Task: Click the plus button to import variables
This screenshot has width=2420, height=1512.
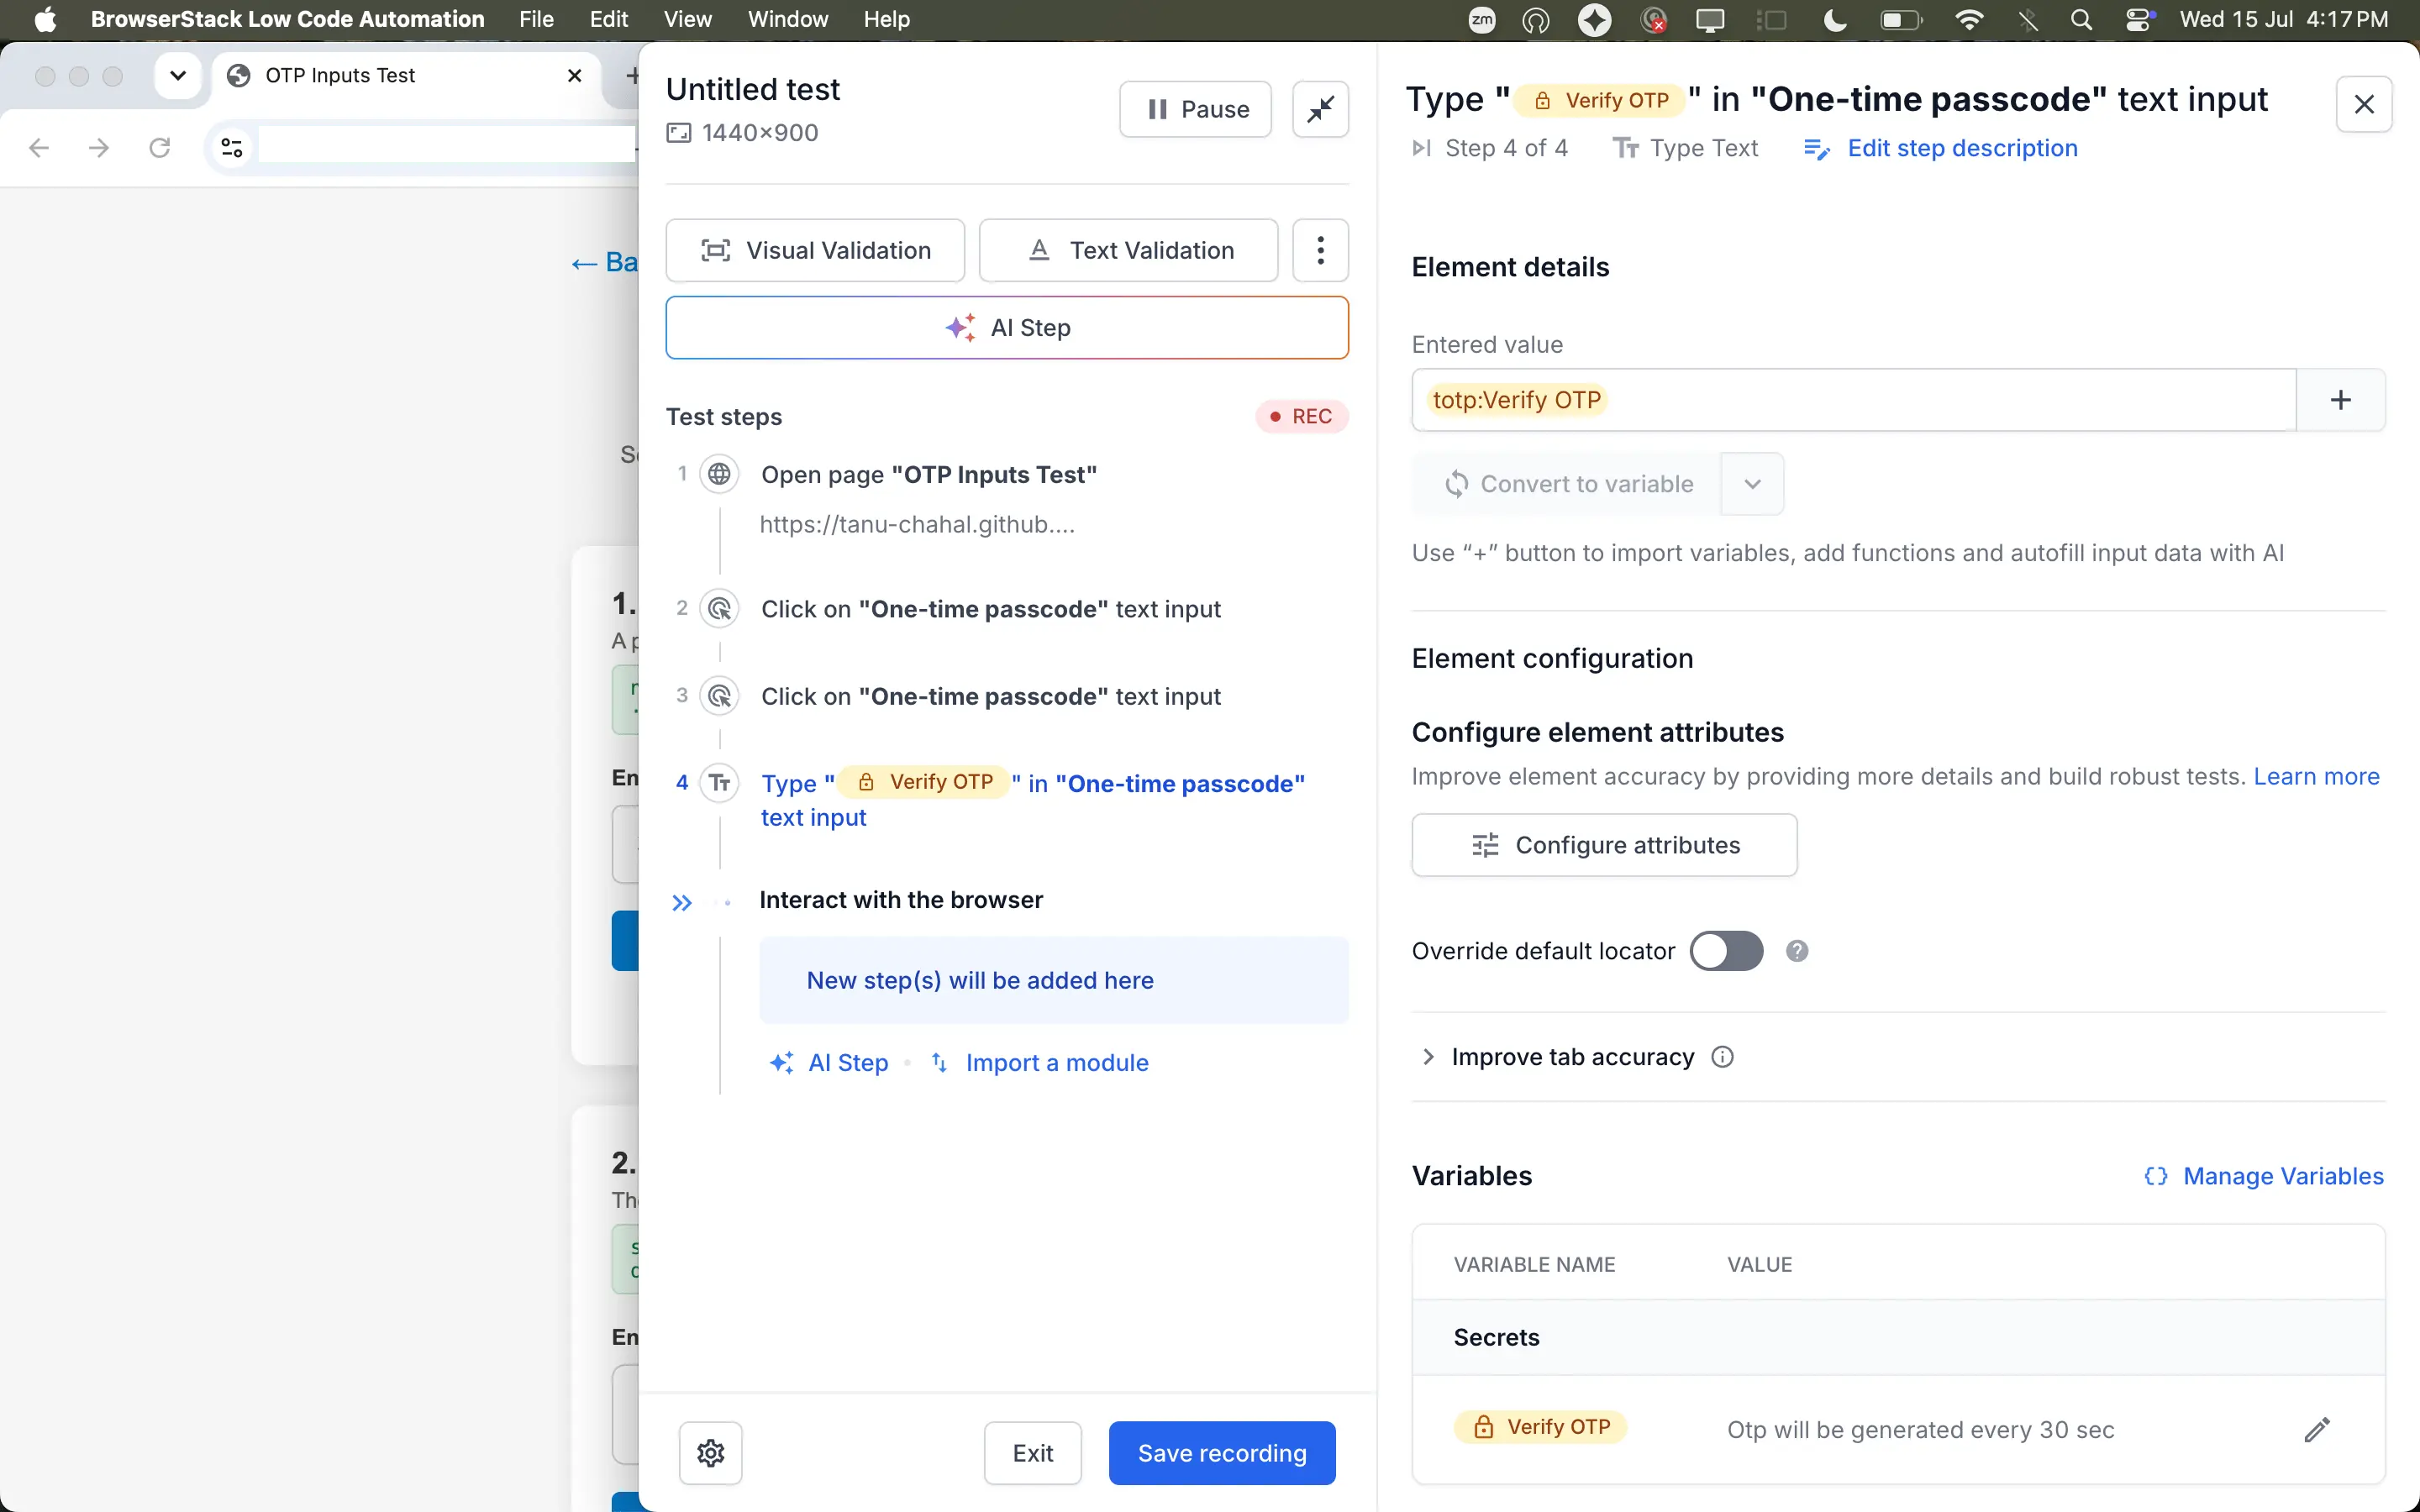Action: point(2340,400)
